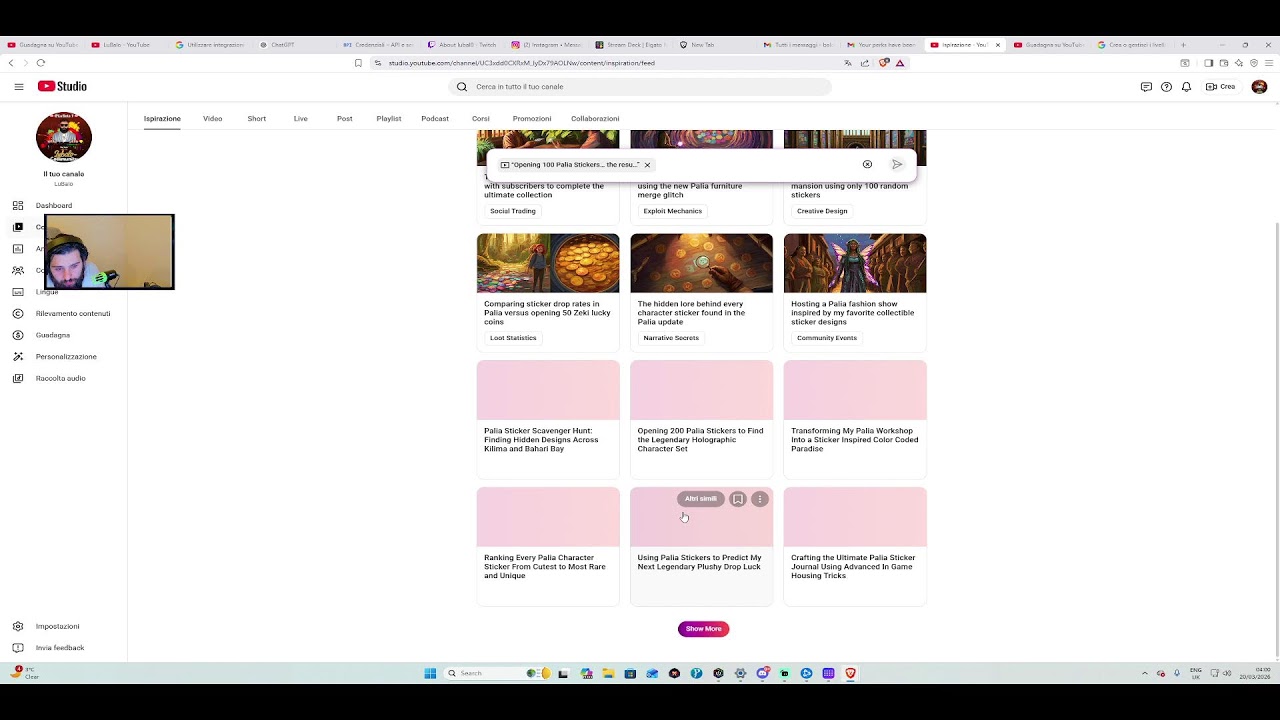The image size is (1280, 720).
Task: Switch to the 'LuBalo - YouTube' browser tab
Action: (126, 45)
